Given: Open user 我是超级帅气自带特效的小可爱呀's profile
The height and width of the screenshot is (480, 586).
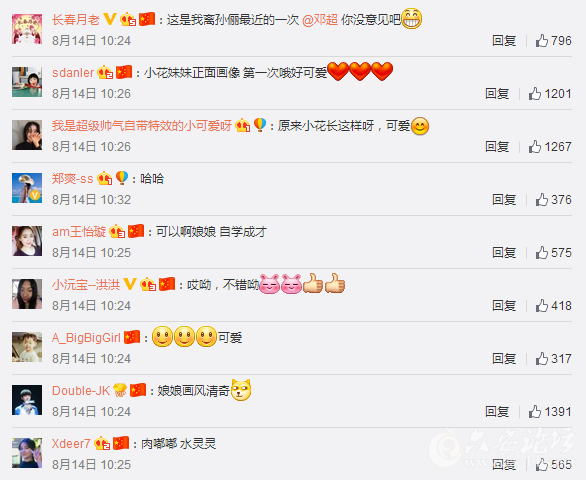Looking at the screenshot, I should pos(142,126).
